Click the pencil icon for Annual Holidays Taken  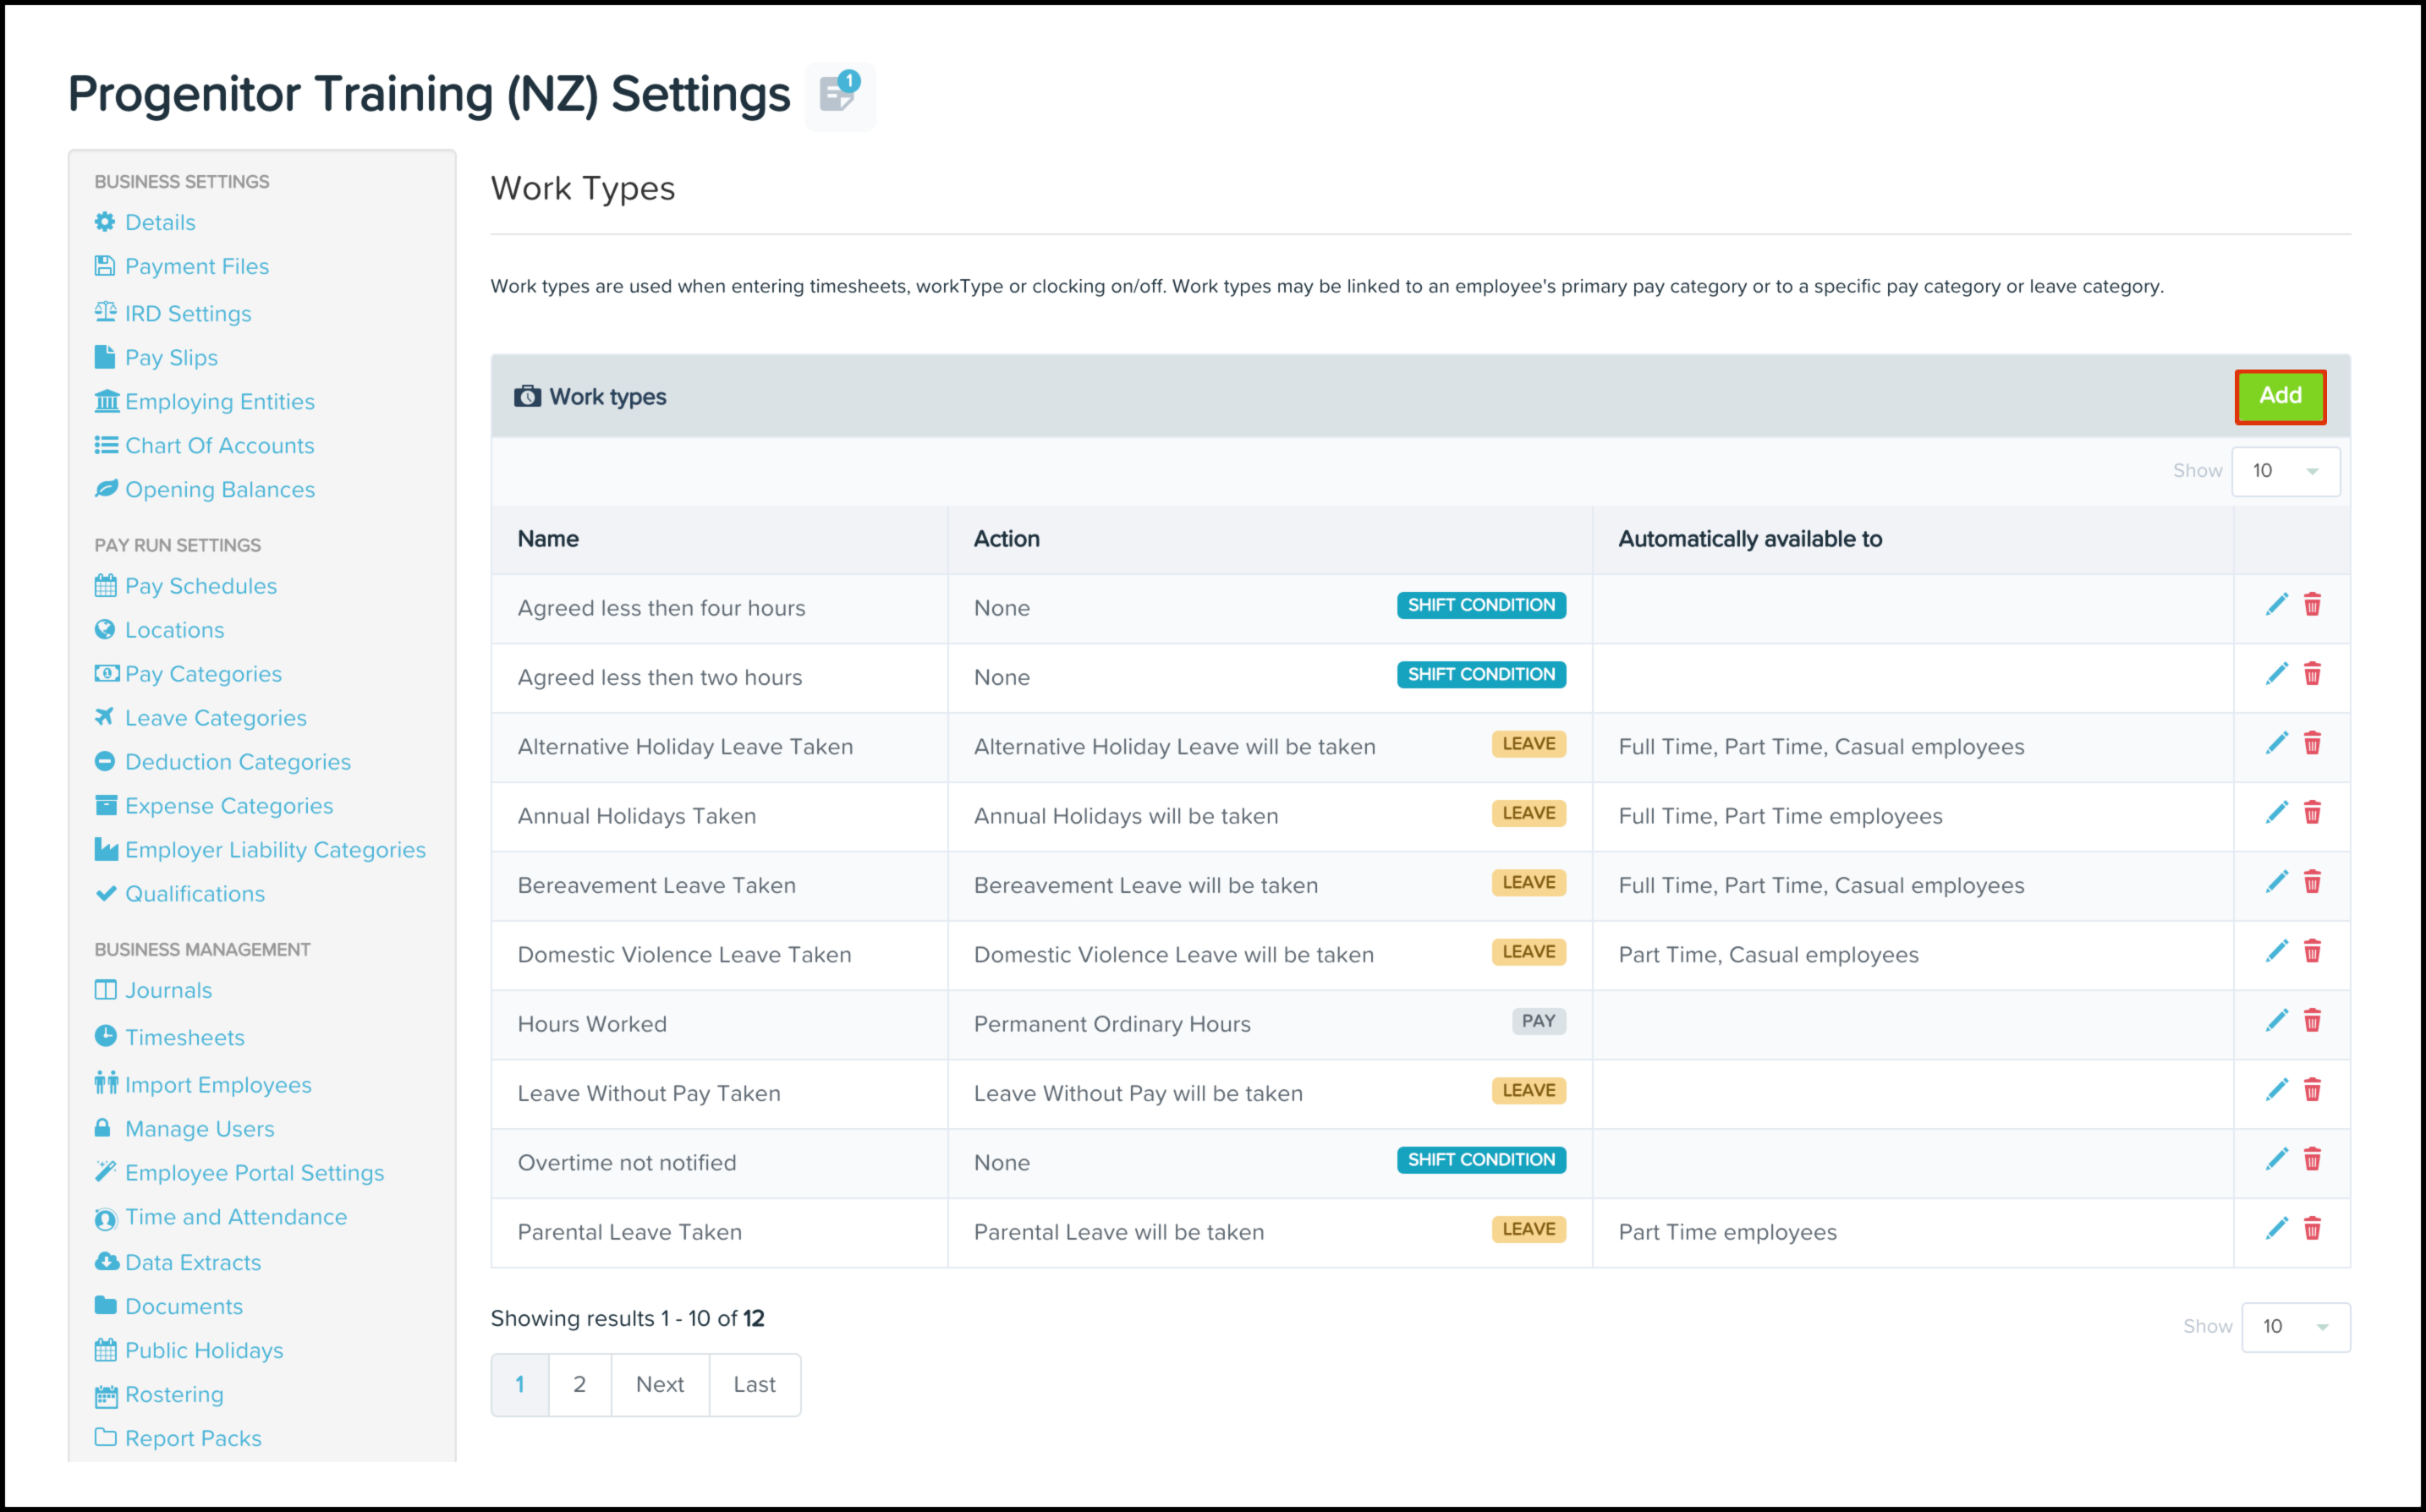2276,813
